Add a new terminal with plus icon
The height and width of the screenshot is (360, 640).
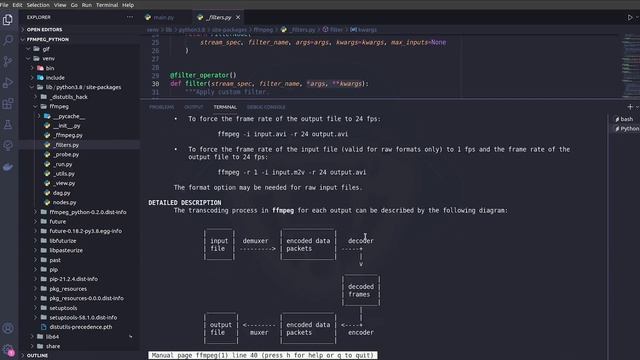pos(630,107)
